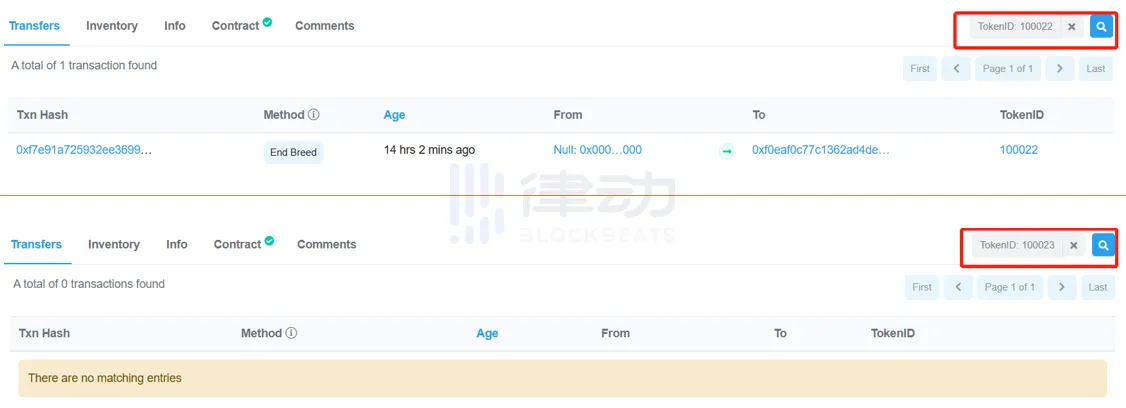Click the Last button in upper pagination

tap(1096, 69)
